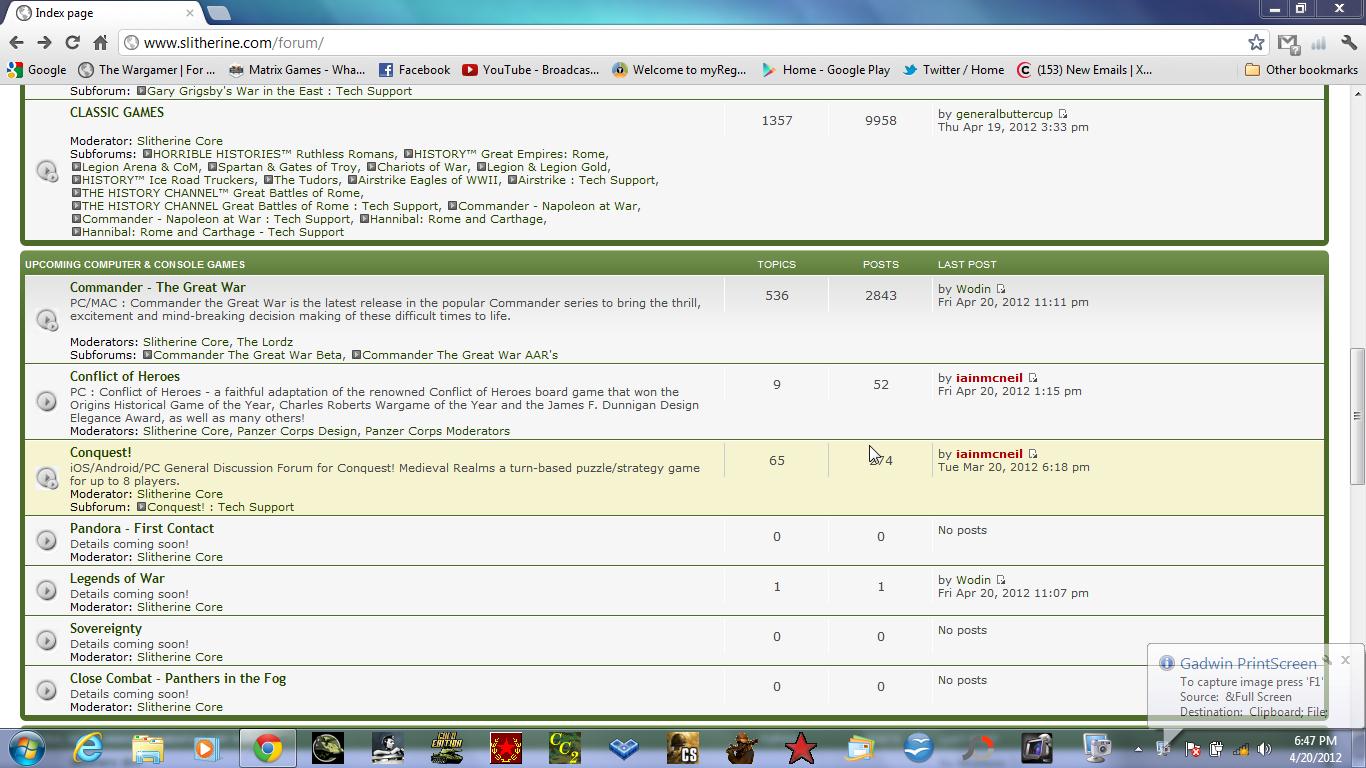1366x768 pixels.
Task: Open The Wargamer bookmark
Action: 147,70
